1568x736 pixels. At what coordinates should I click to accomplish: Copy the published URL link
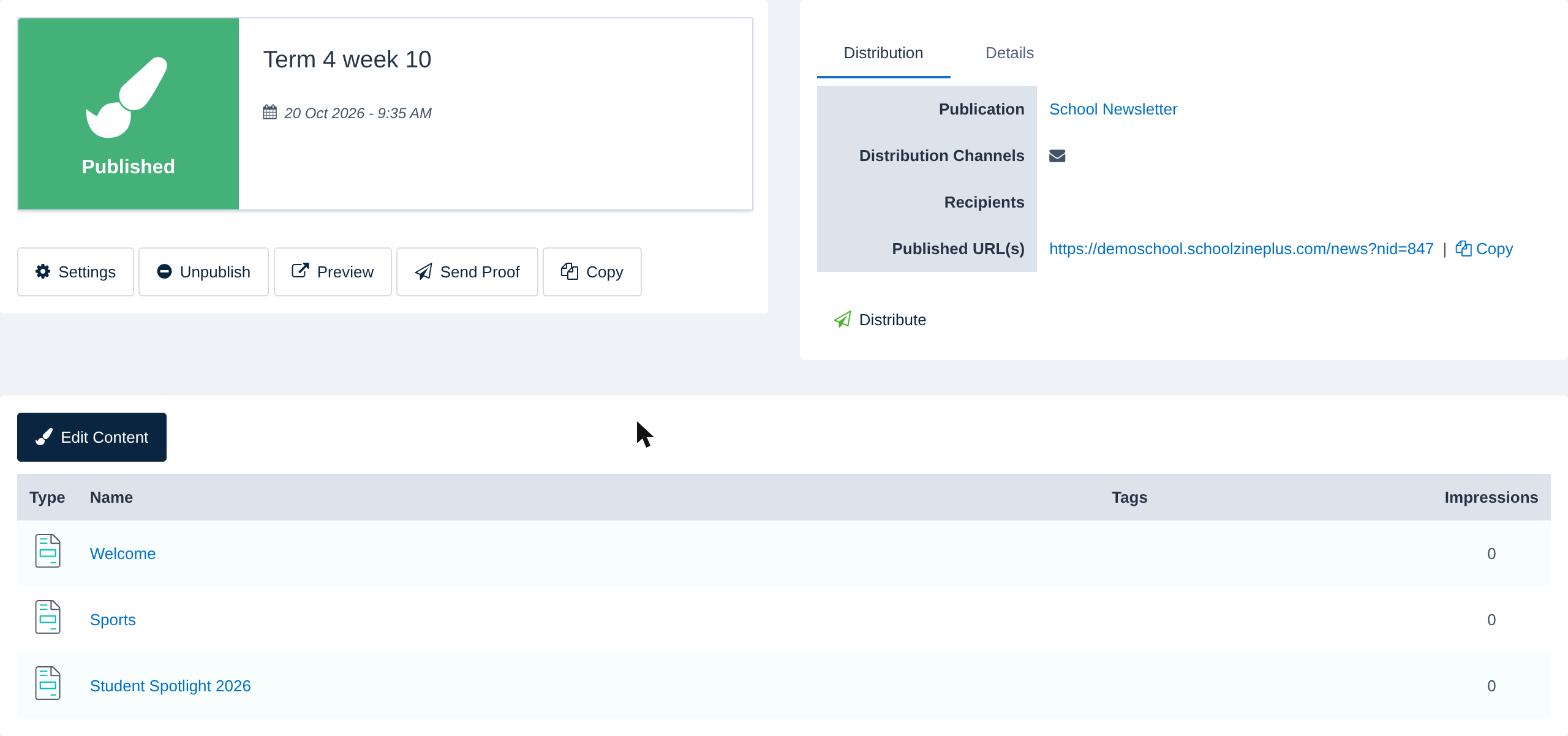point(1484,249)
